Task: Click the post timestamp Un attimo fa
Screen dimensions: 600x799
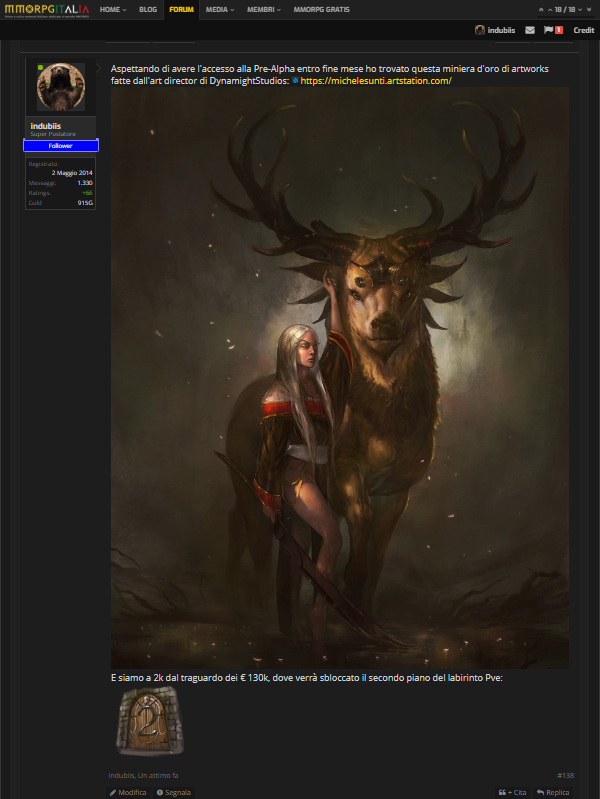Action: 158,775
